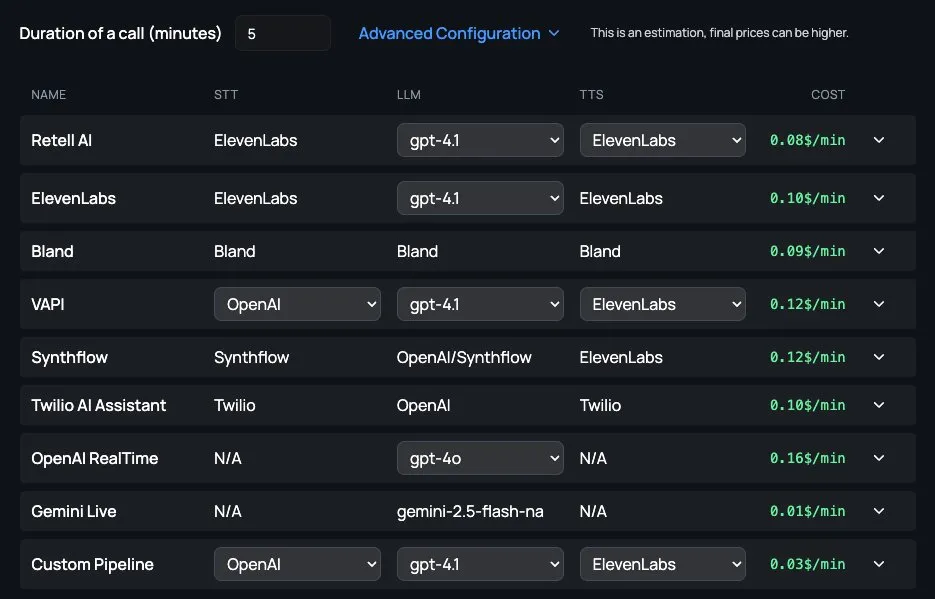Expand the Custom Pipeline row chevron

[879, 564]
